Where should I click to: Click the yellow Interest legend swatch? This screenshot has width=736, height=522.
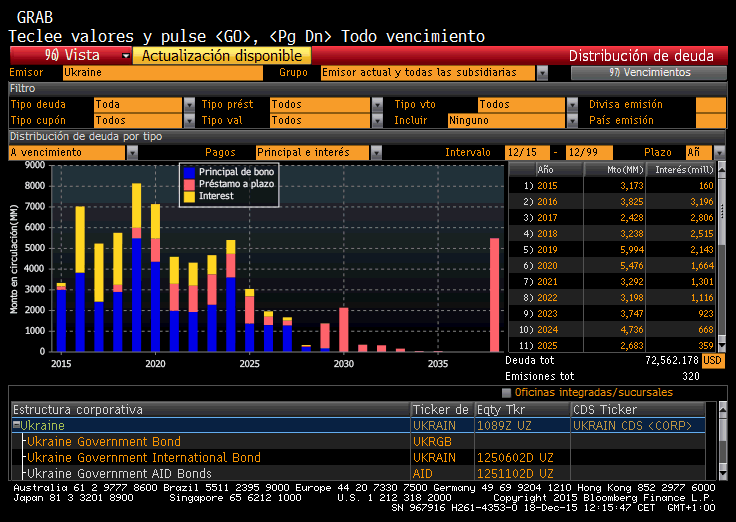189,196
